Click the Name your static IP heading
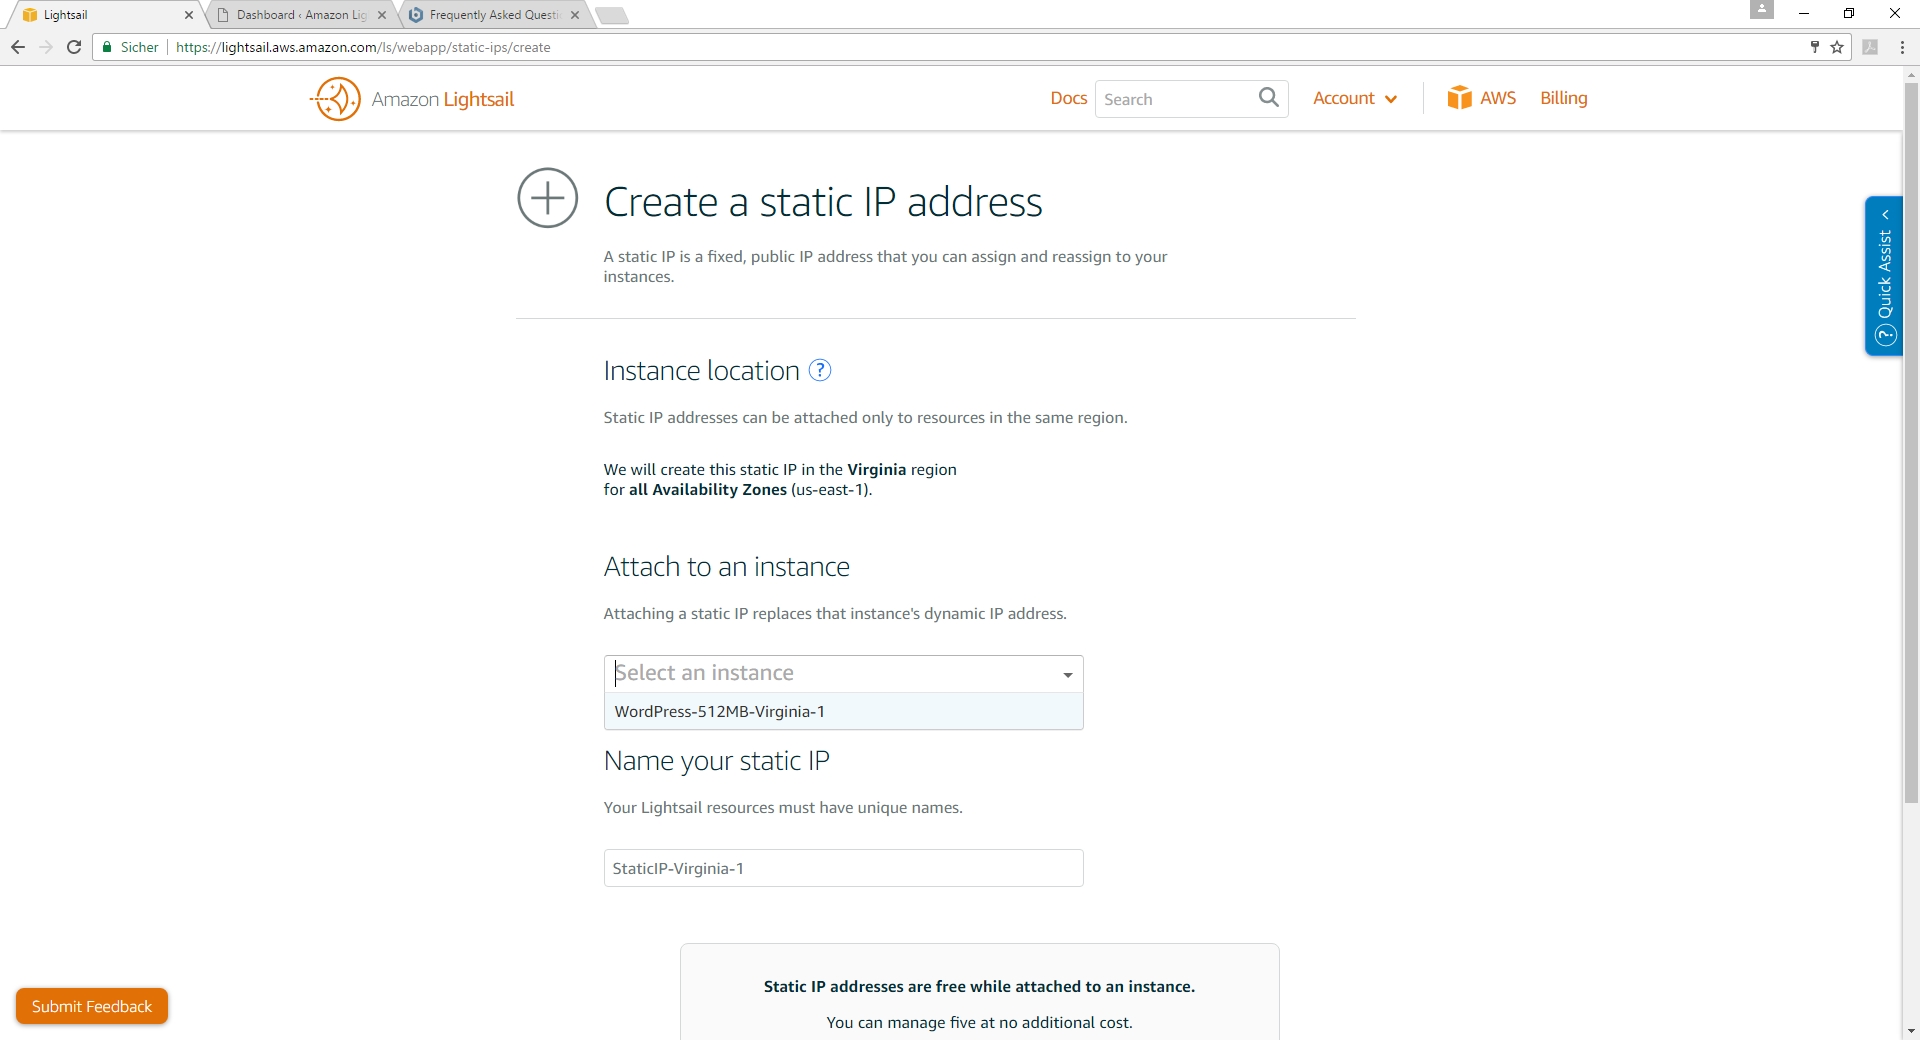 coord(717,761)
